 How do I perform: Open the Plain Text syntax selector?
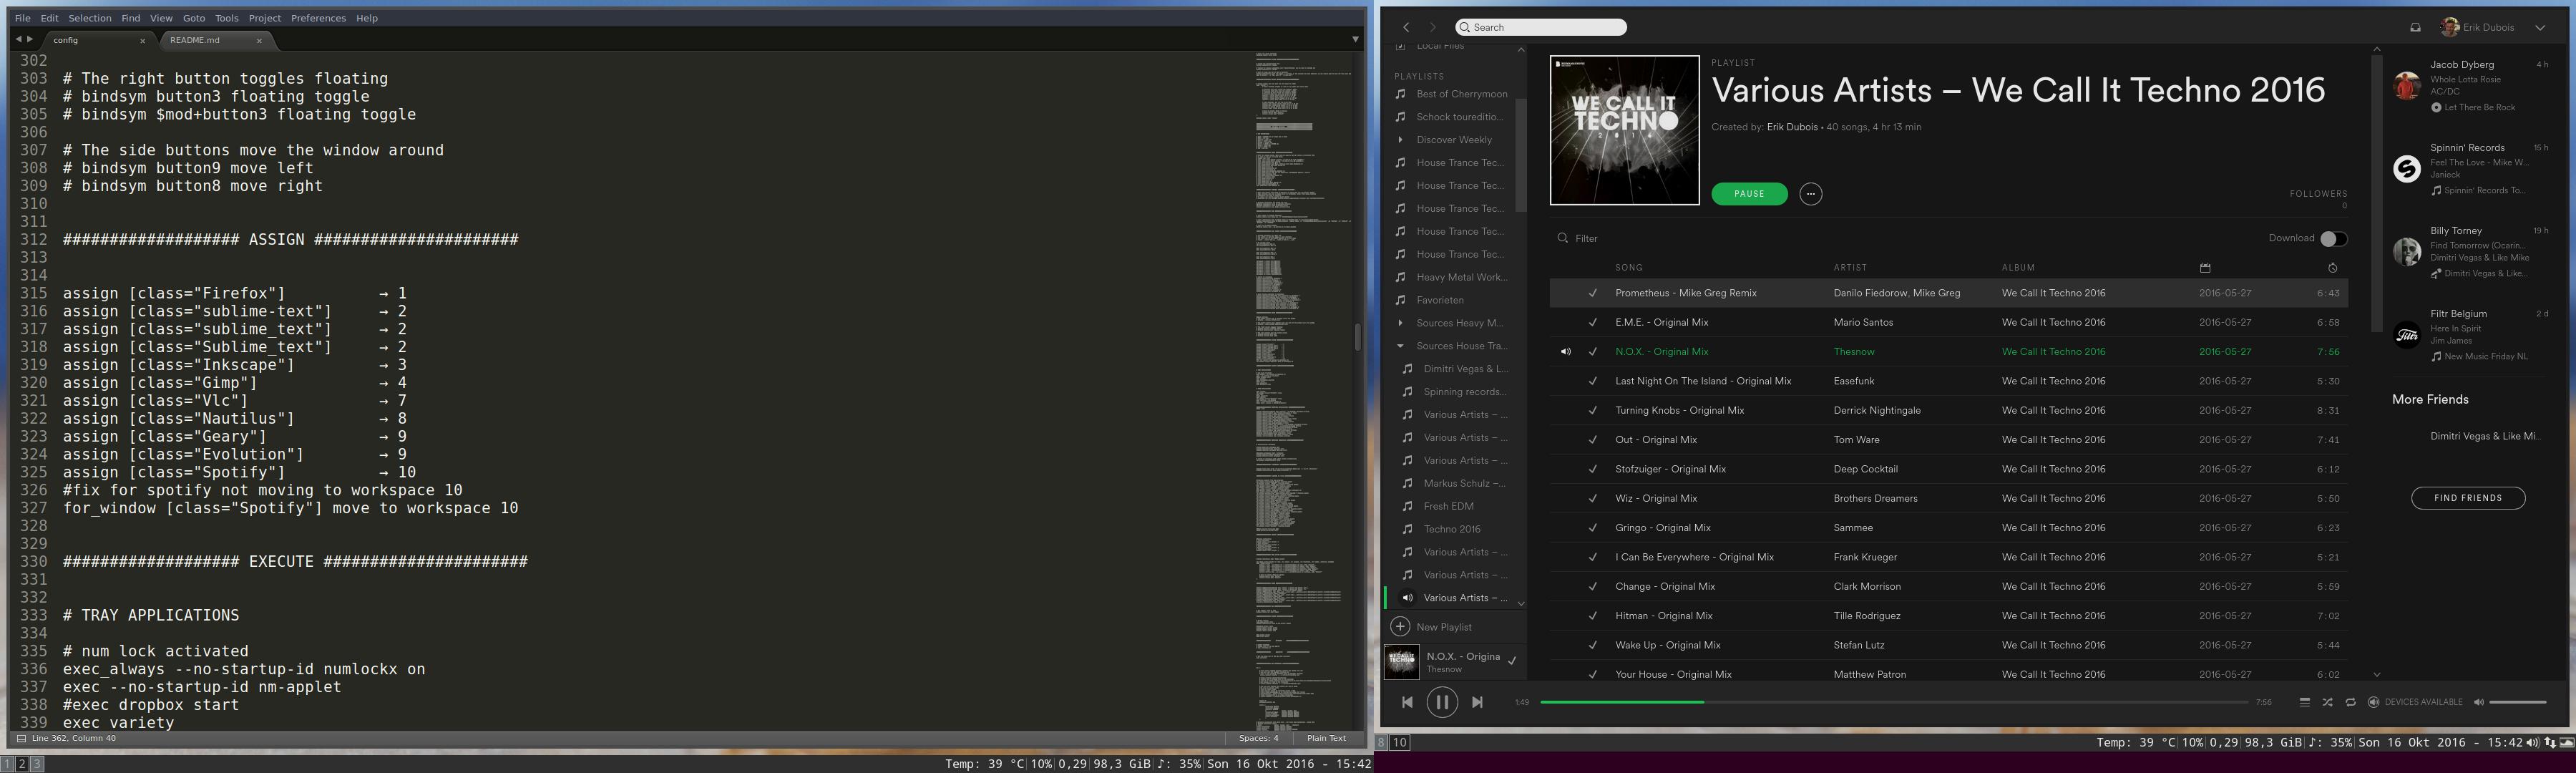[1326, 738]
